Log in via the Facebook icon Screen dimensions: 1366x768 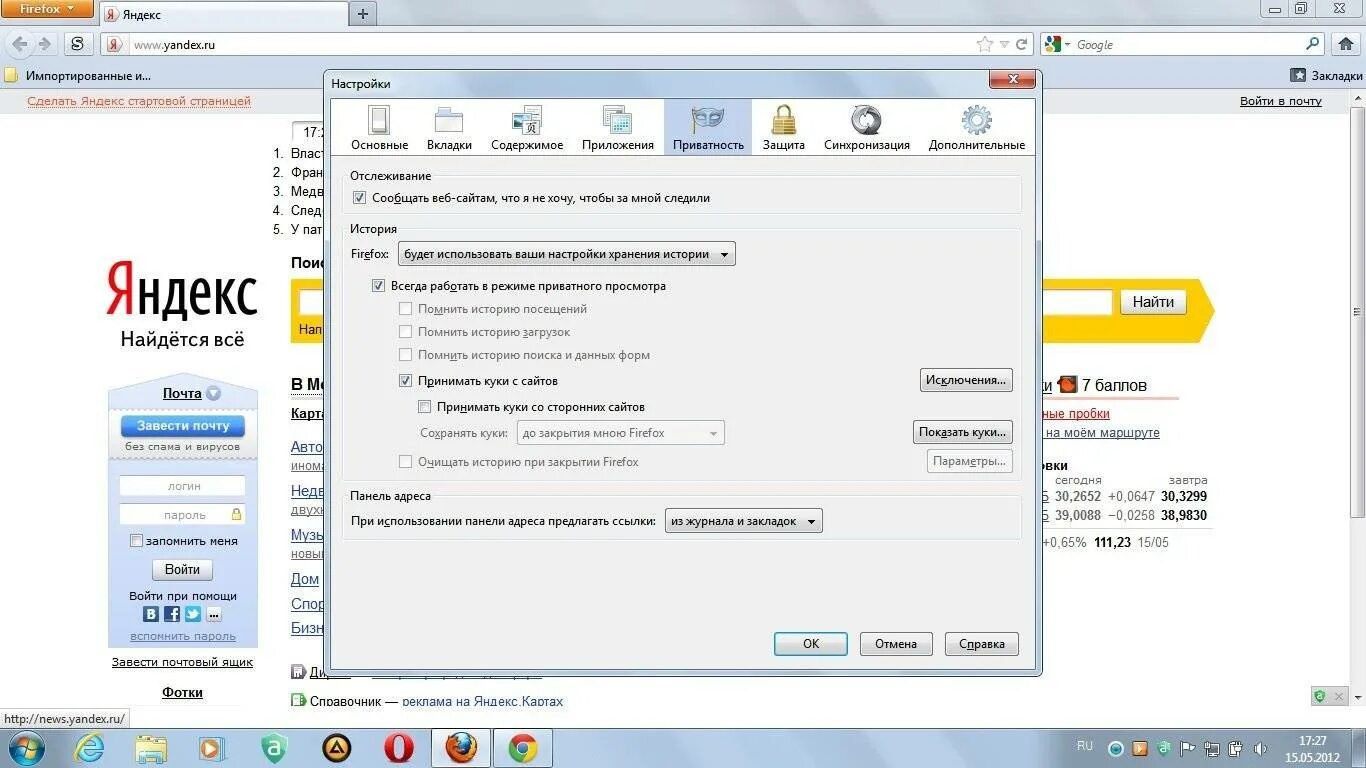click(x=172, y=614)
